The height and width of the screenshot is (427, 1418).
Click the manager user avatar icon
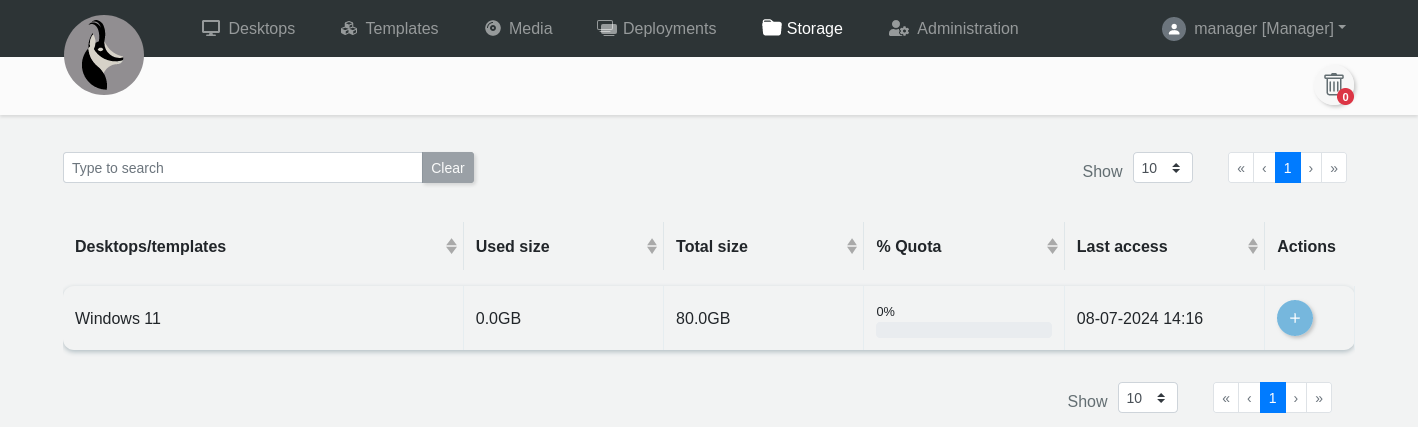pyautogui.click(x=1173, y=29)
